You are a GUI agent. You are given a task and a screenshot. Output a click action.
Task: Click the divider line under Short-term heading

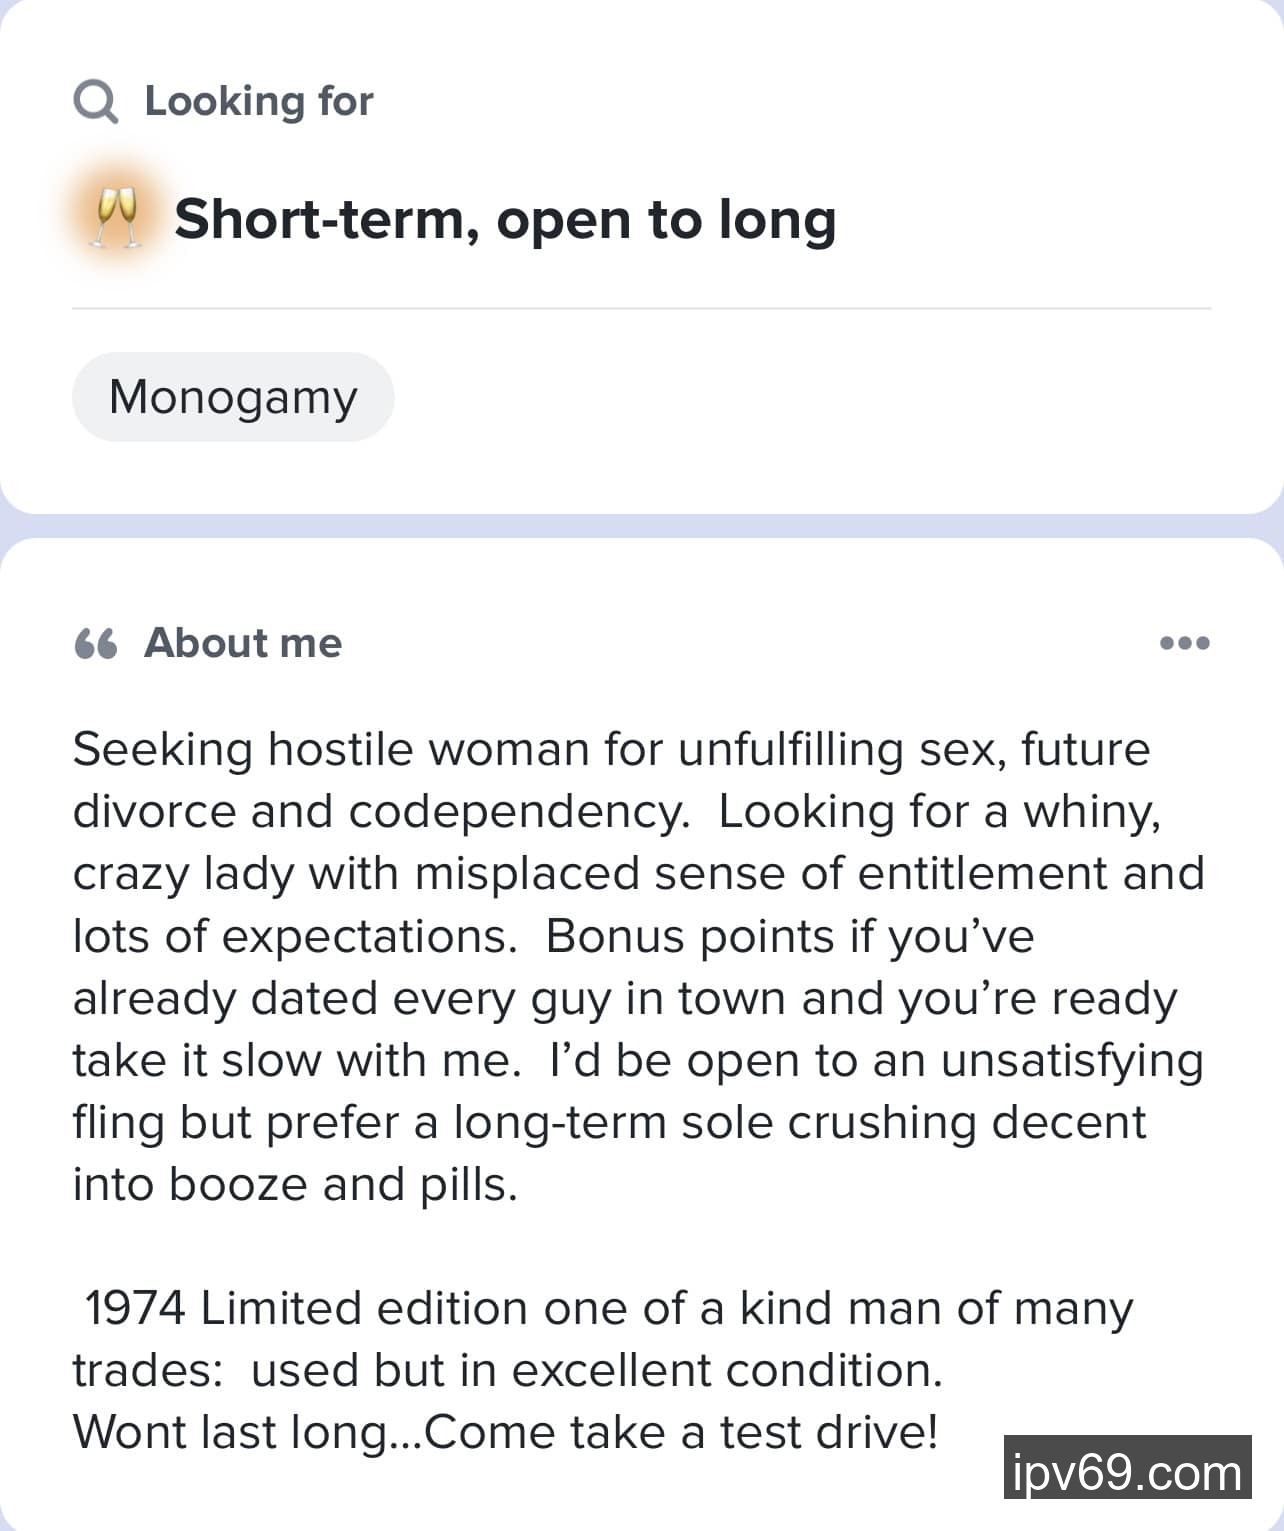641,309
